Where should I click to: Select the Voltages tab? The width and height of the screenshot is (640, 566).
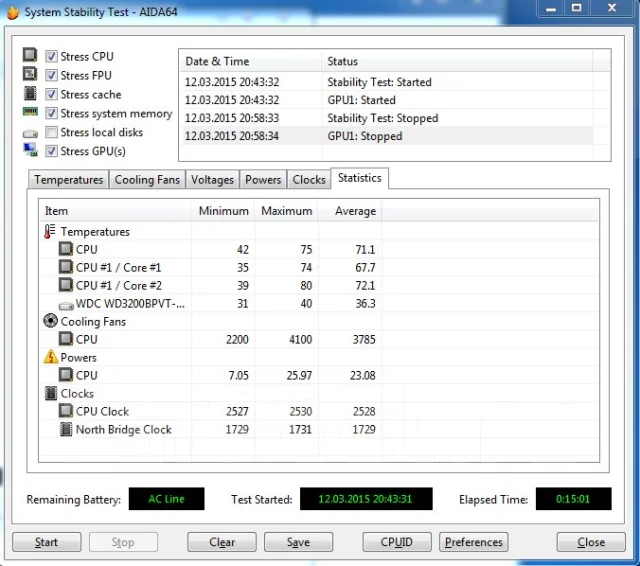[x=212, y=180]
